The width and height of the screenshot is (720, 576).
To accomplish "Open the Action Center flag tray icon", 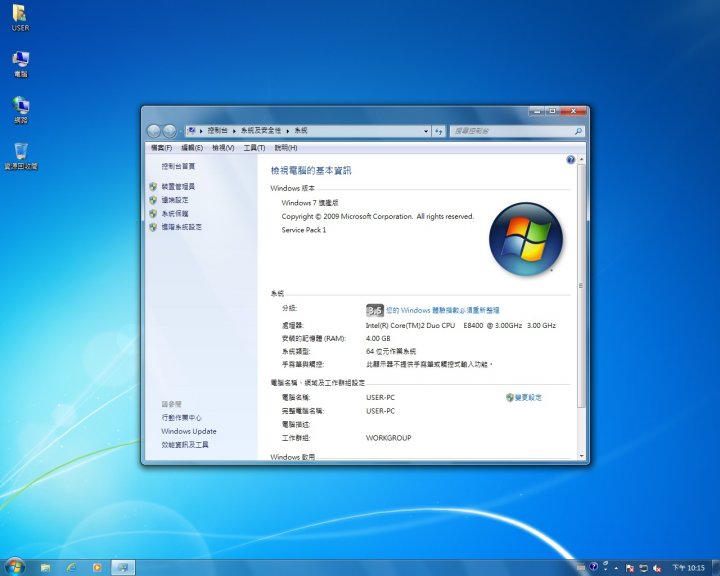I will tap(630, 568).
